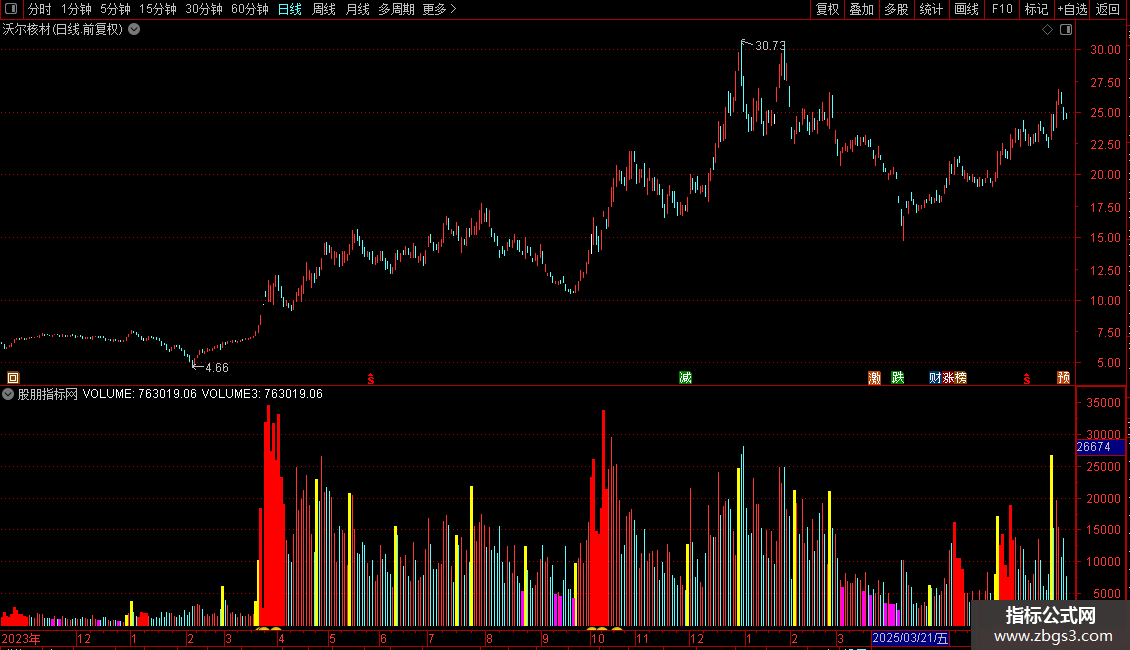Toggle the left sidebar panel icon
This screenshot has height=650, width=1130.
click(11, 9)
